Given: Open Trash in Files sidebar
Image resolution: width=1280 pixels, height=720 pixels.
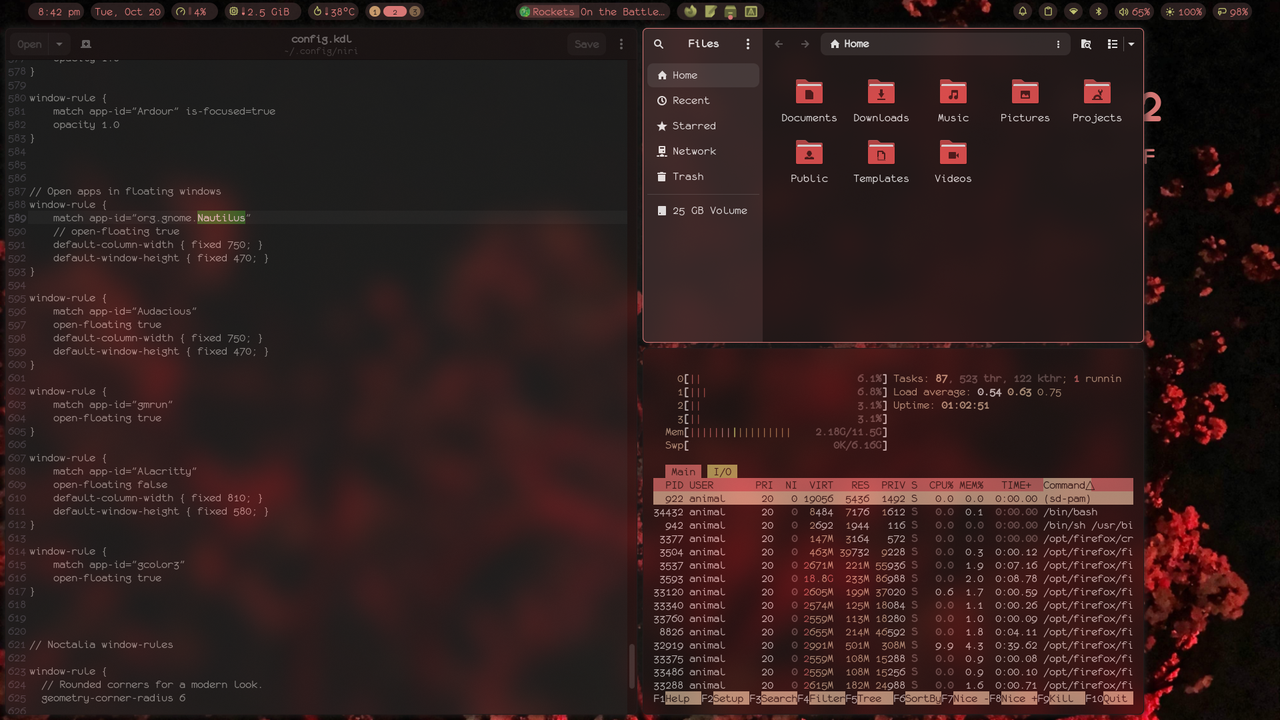Looking at the screenshot, I should point(703,176).
